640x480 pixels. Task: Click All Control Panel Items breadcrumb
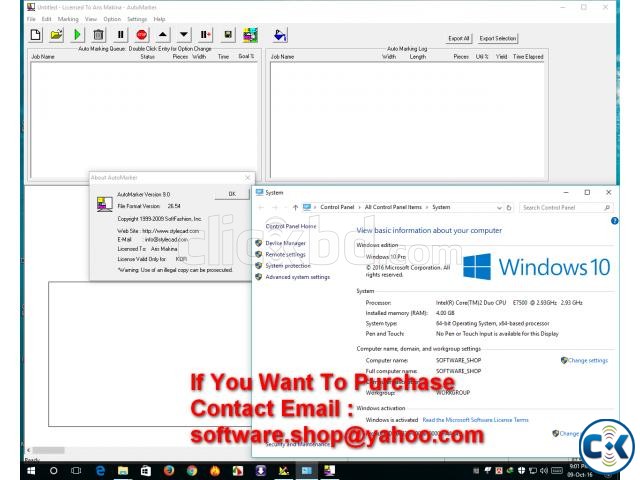[393, 207]
